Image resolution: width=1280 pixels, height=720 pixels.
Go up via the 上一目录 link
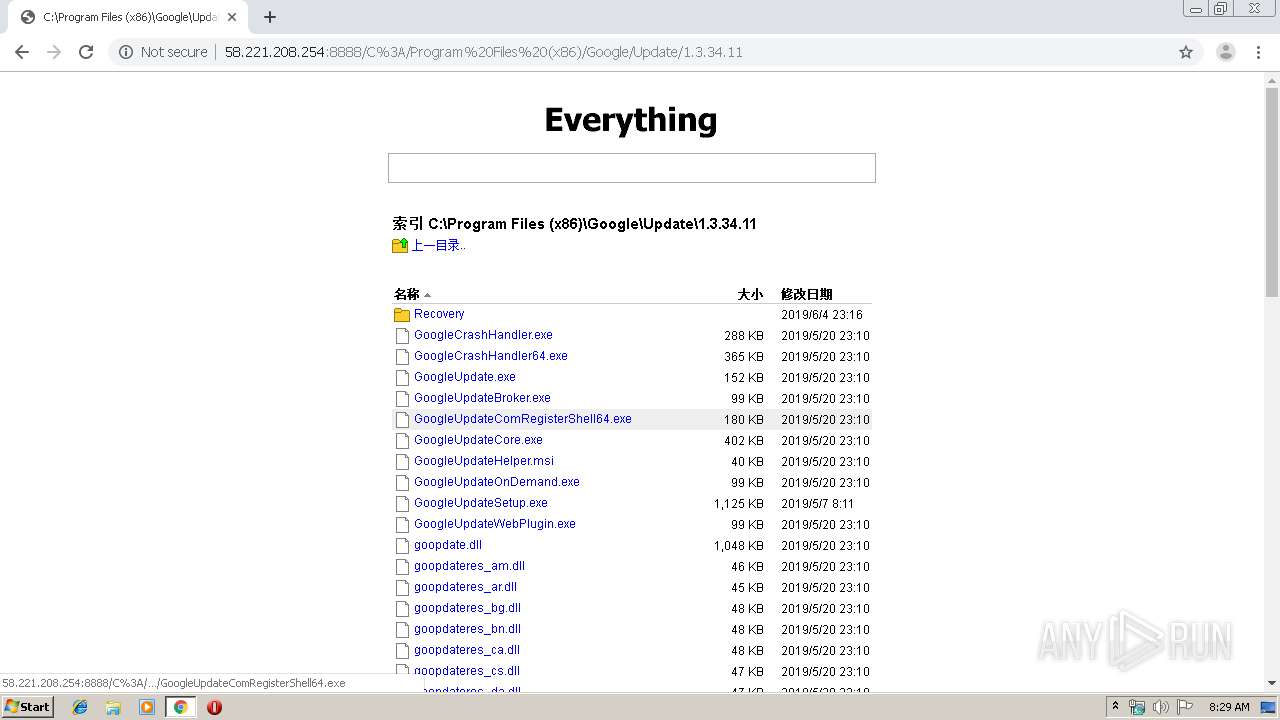click(438, 245)
